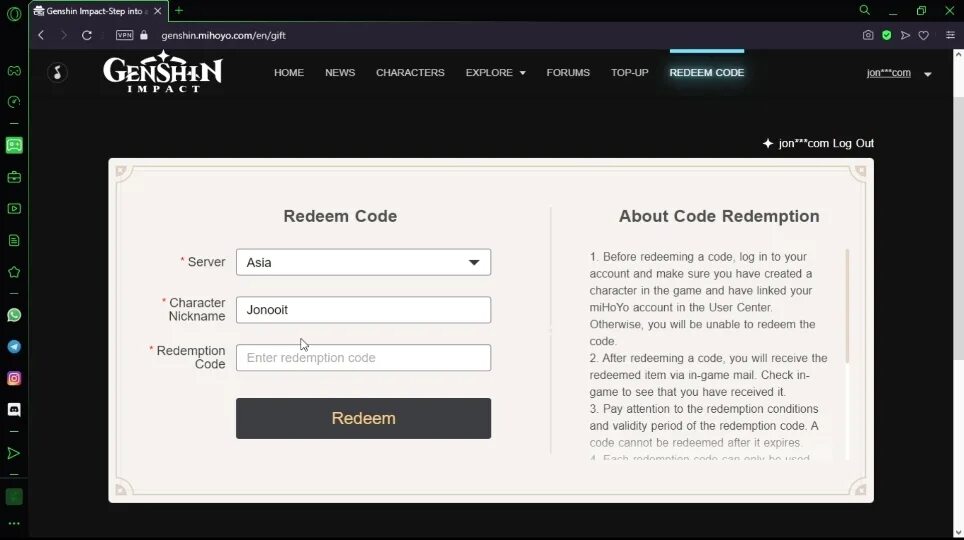Click the Character Nickname field

[x=363, y=309]
